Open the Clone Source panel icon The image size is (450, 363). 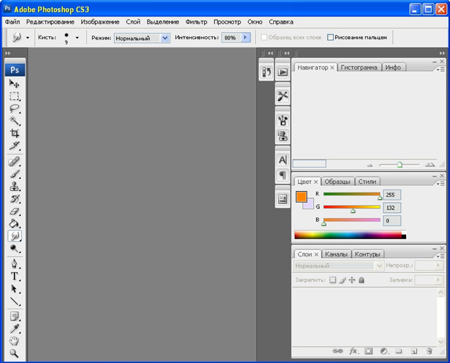tap(283, 136)
